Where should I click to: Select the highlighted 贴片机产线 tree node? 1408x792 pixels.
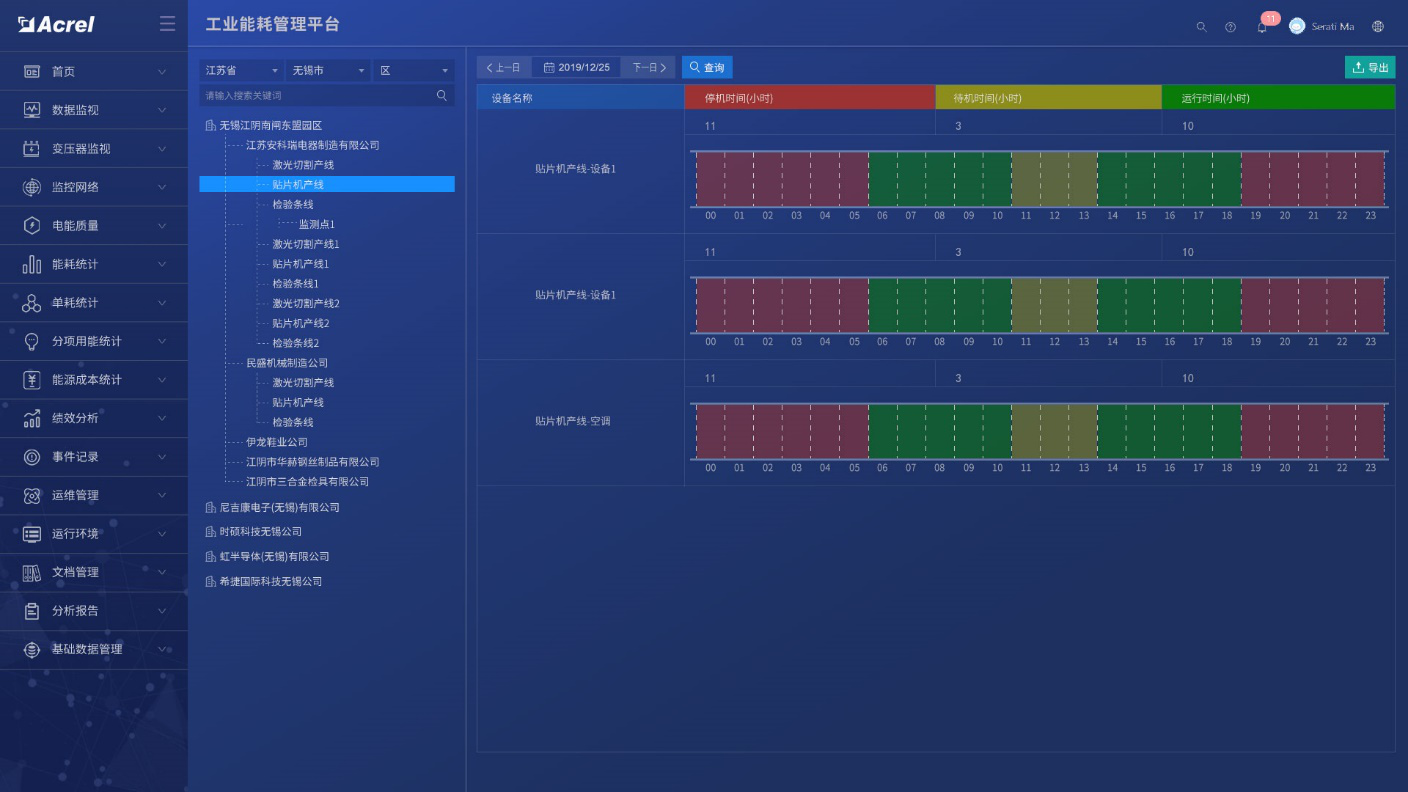[x=327, y=184]
